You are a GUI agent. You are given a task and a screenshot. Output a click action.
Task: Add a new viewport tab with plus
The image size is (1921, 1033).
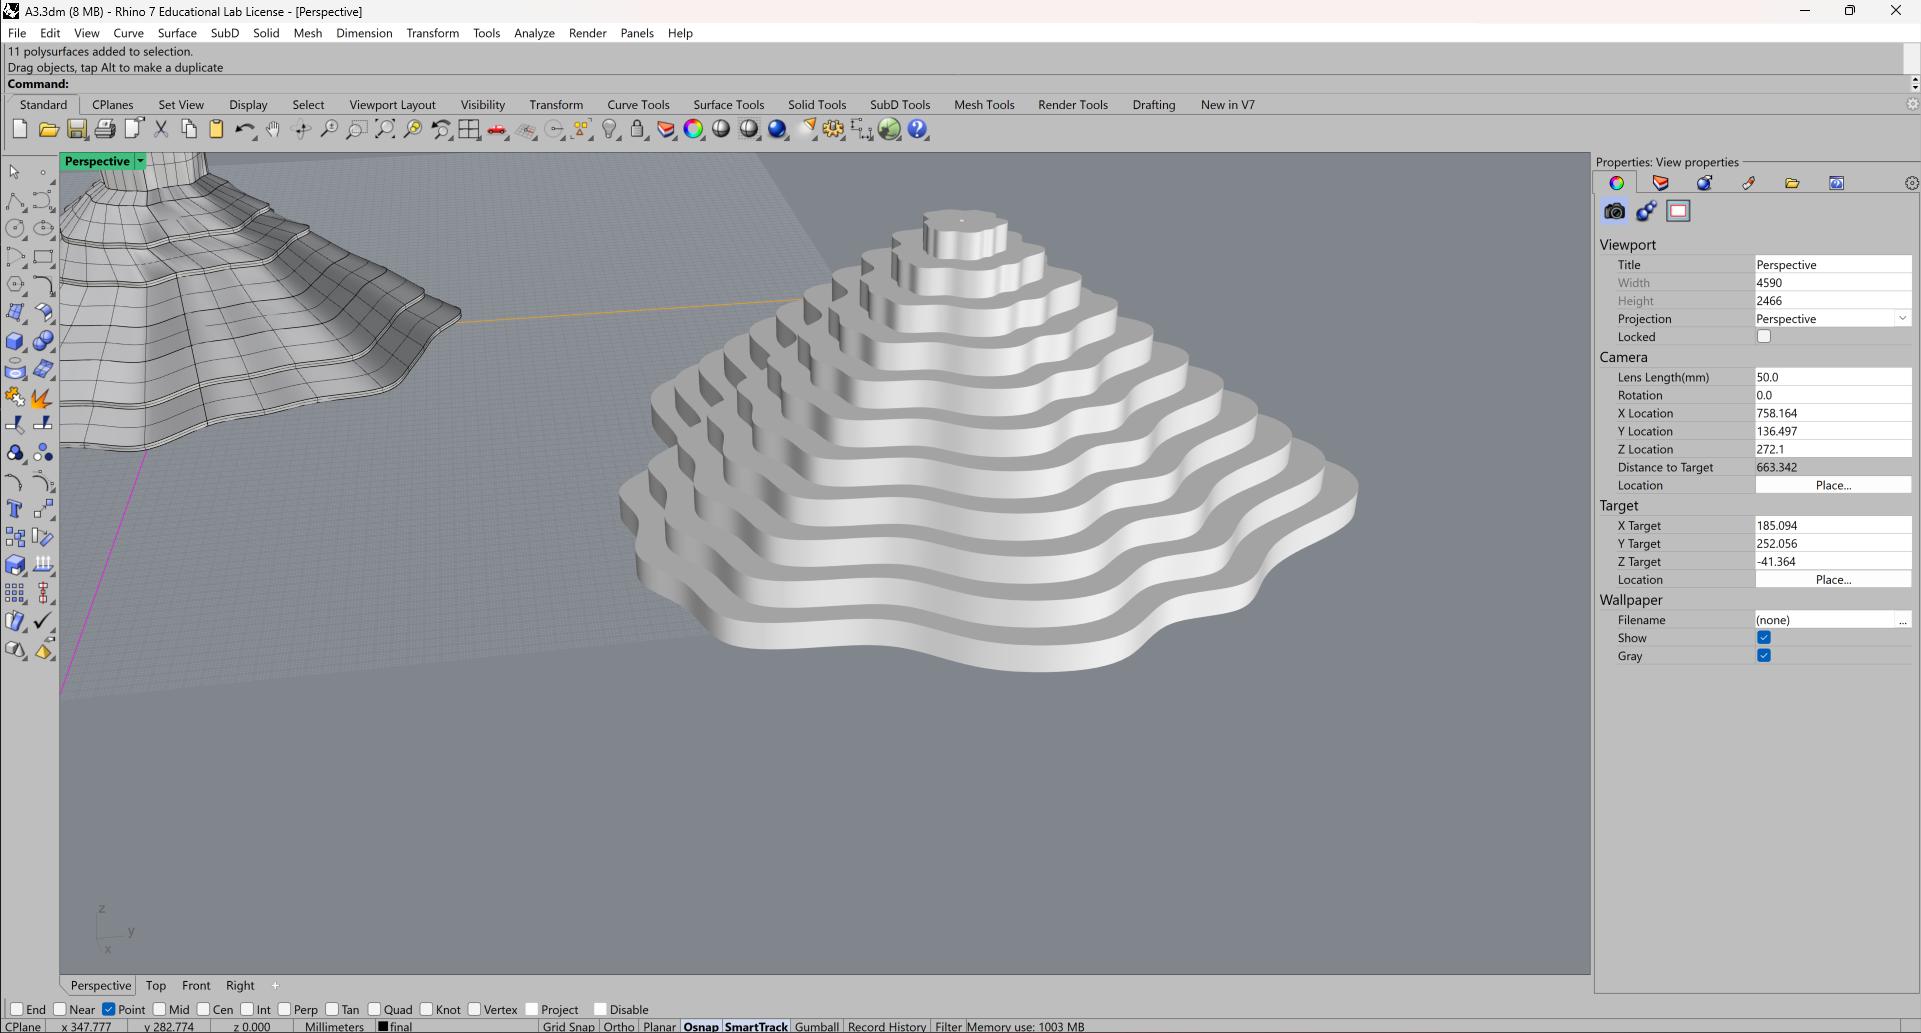tap(275, 985)
